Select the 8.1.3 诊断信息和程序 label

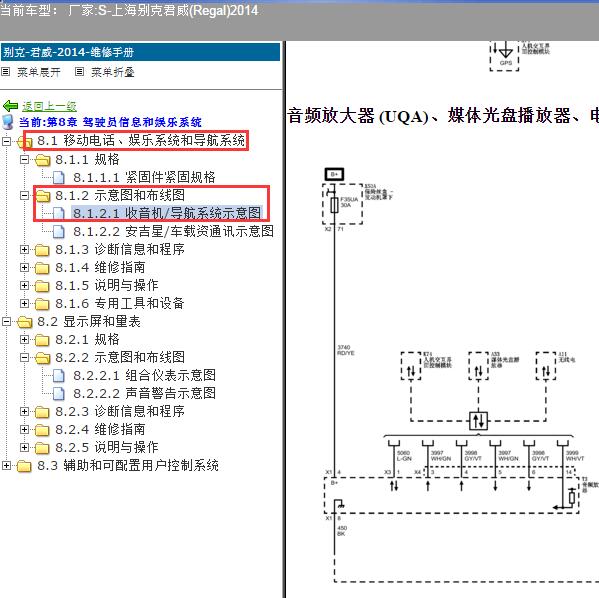(120, 250)
